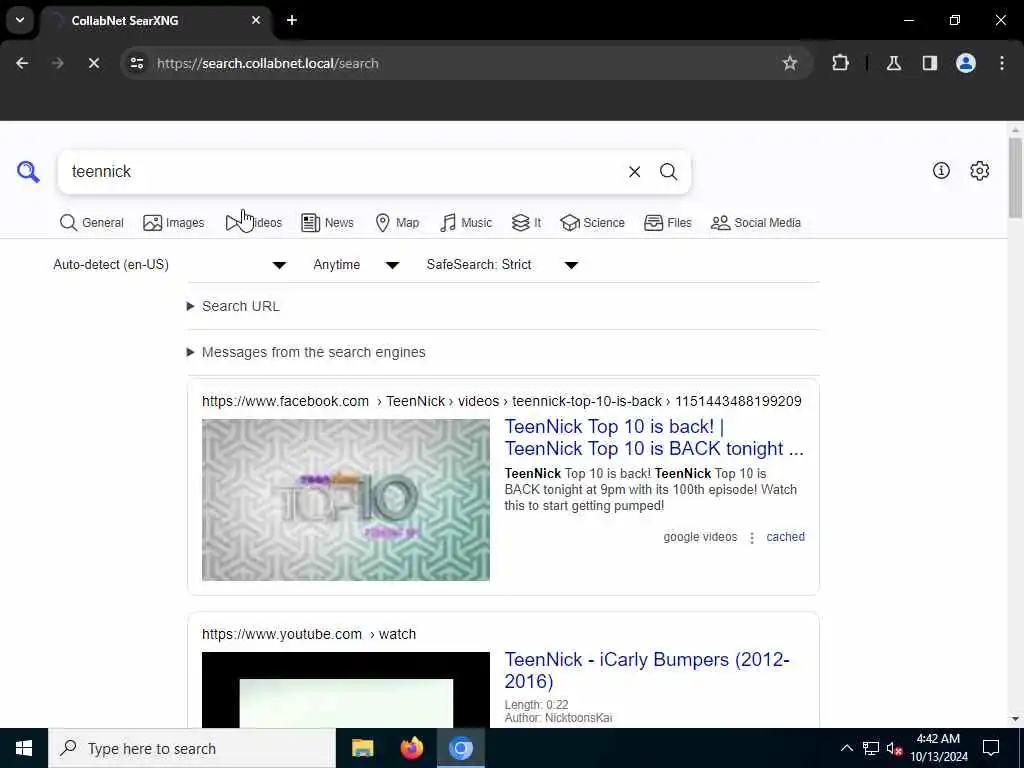This screenshot has height=768, width=1024.
Task: Open the network tray icon
Action: click(871, 748)
